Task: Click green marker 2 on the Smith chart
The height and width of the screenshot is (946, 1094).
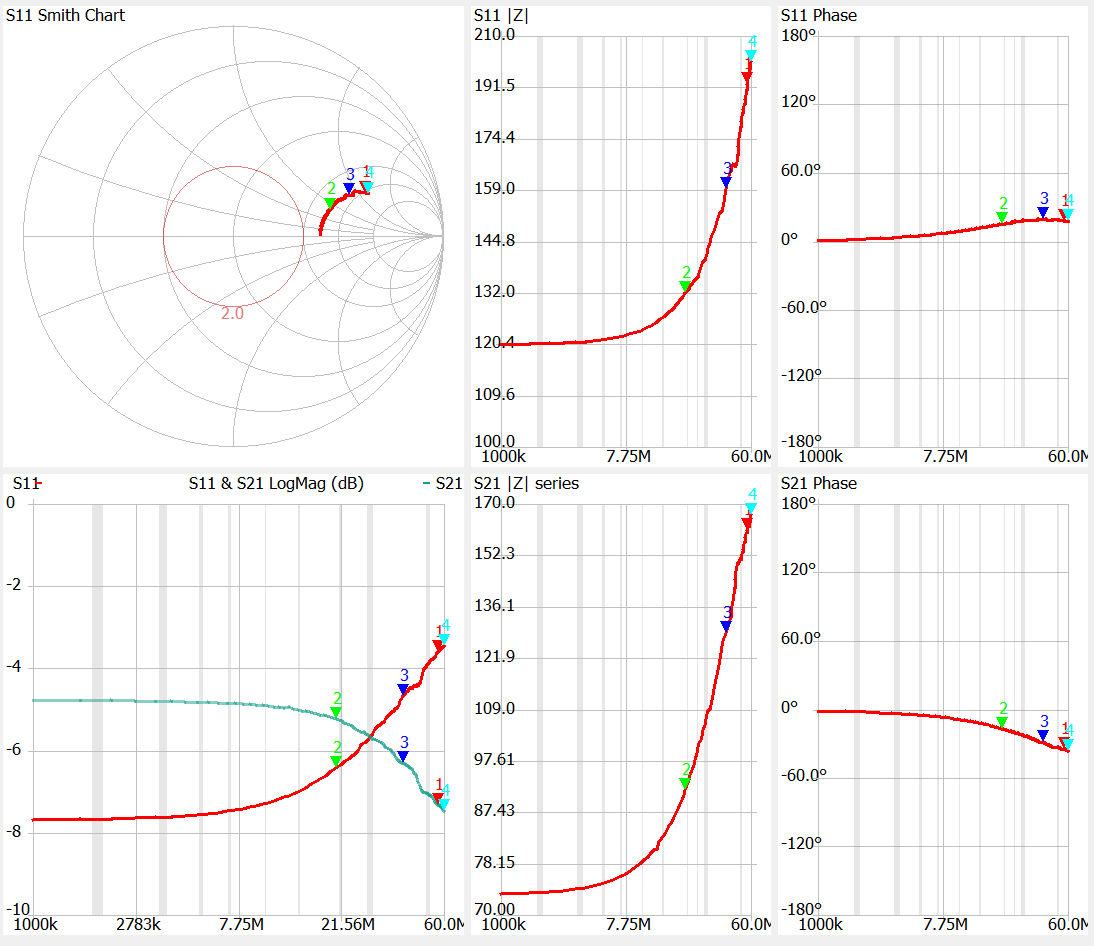Action: pos(330,203)
